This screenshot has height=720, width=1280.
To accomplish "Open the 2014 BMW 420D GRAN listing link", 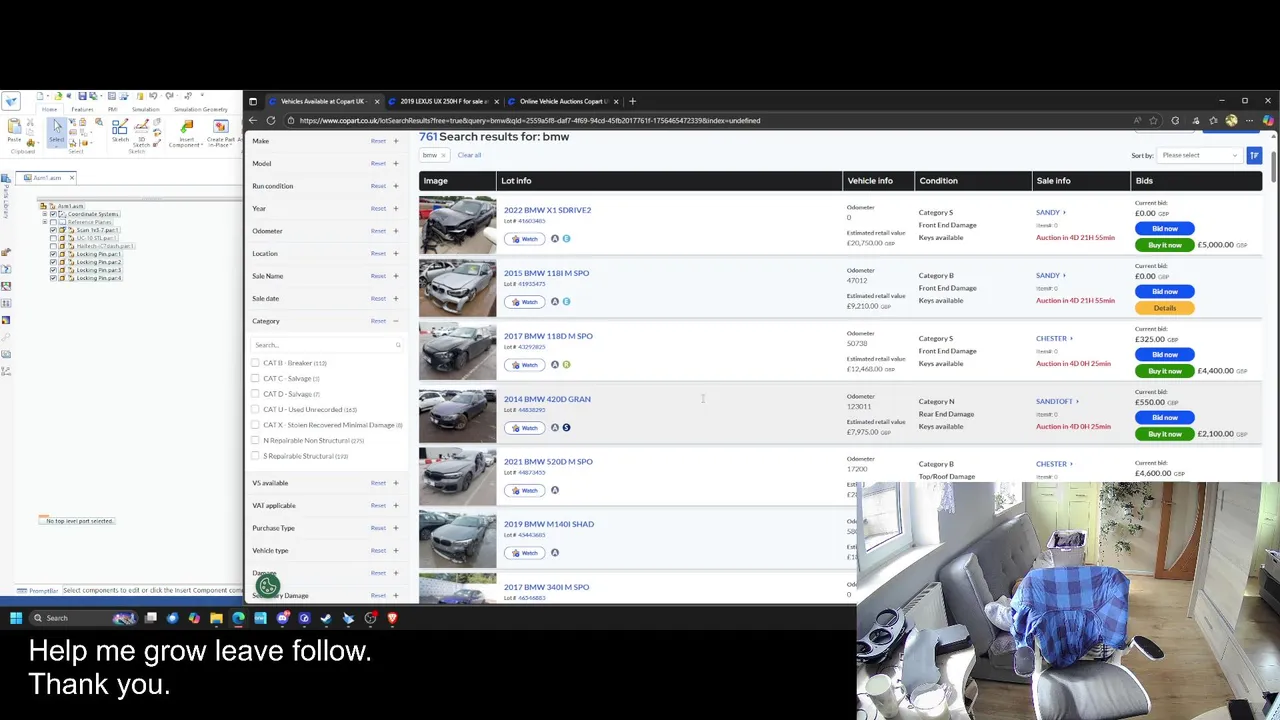I will pyautogui.click(x=547, y=399).
